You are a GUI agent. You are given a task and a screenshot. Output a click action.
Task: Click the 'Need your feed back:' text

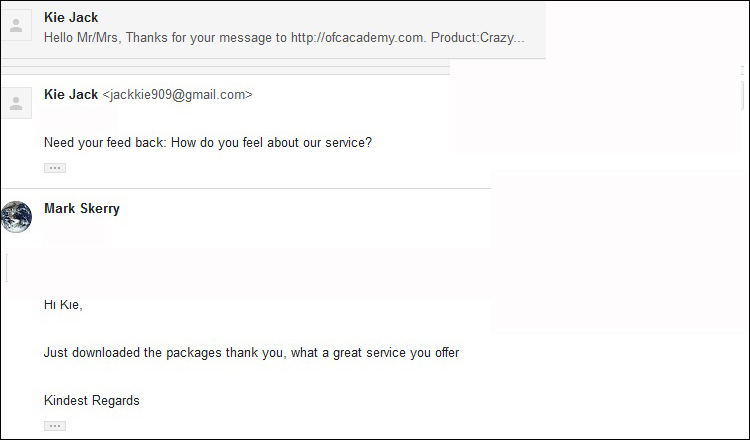tap(105, 143)
